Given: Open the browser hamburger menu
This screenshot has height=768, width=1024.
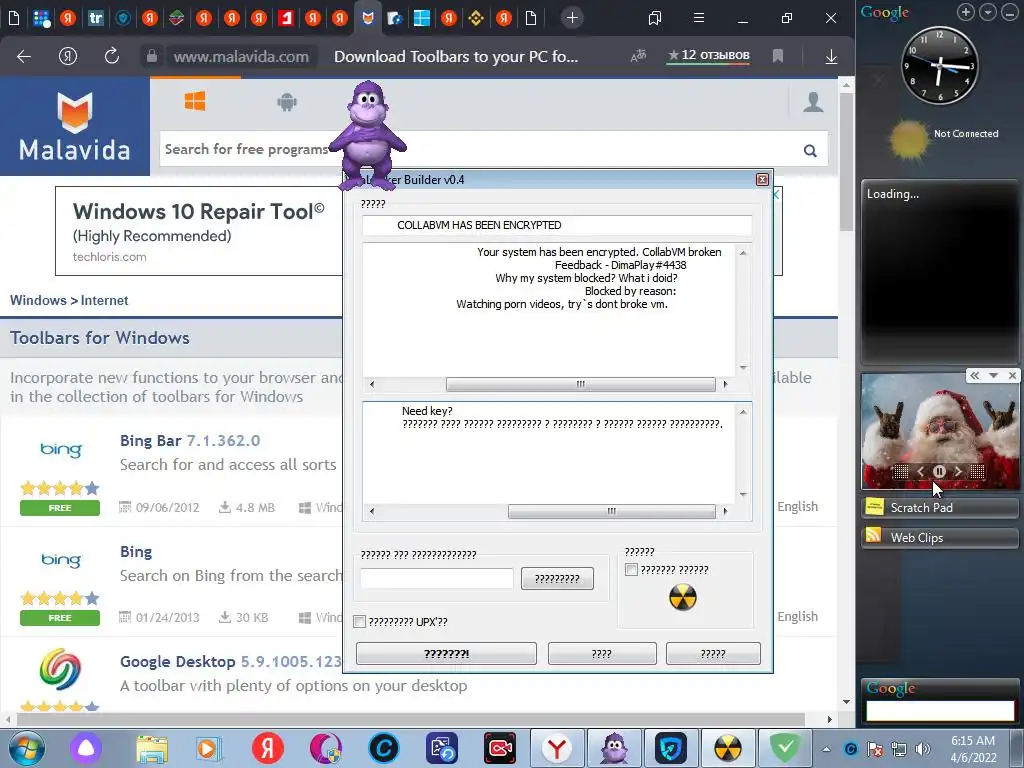Looking at the screenshot, I should click(x=699, y=18).
